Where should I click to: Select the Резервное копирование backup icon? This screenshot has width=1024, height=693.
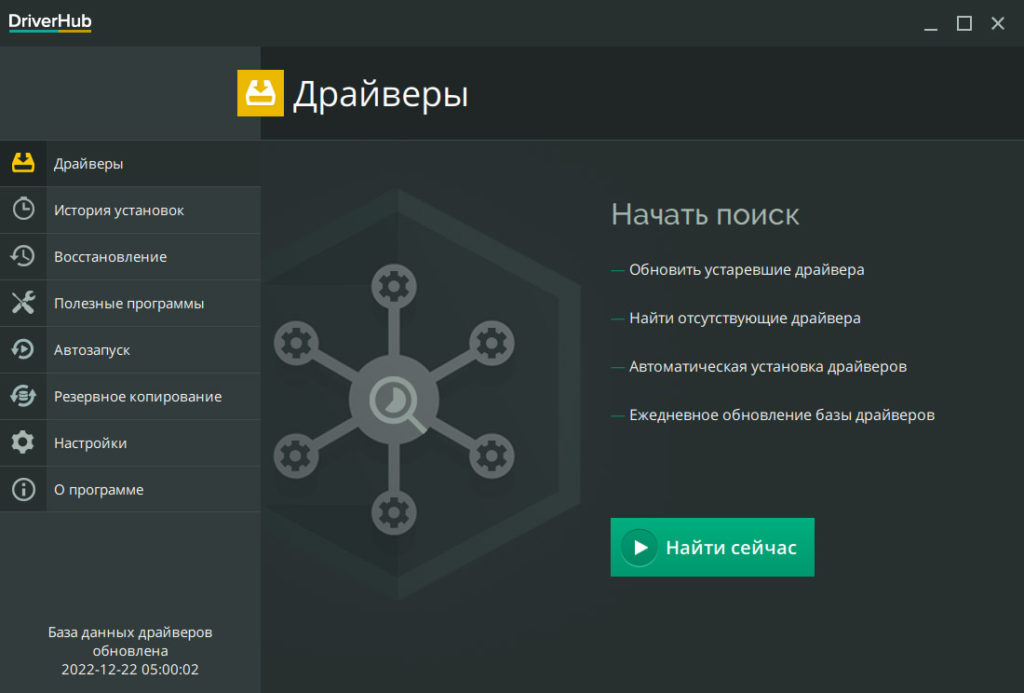pyautogui.click(x=24, y=396)
